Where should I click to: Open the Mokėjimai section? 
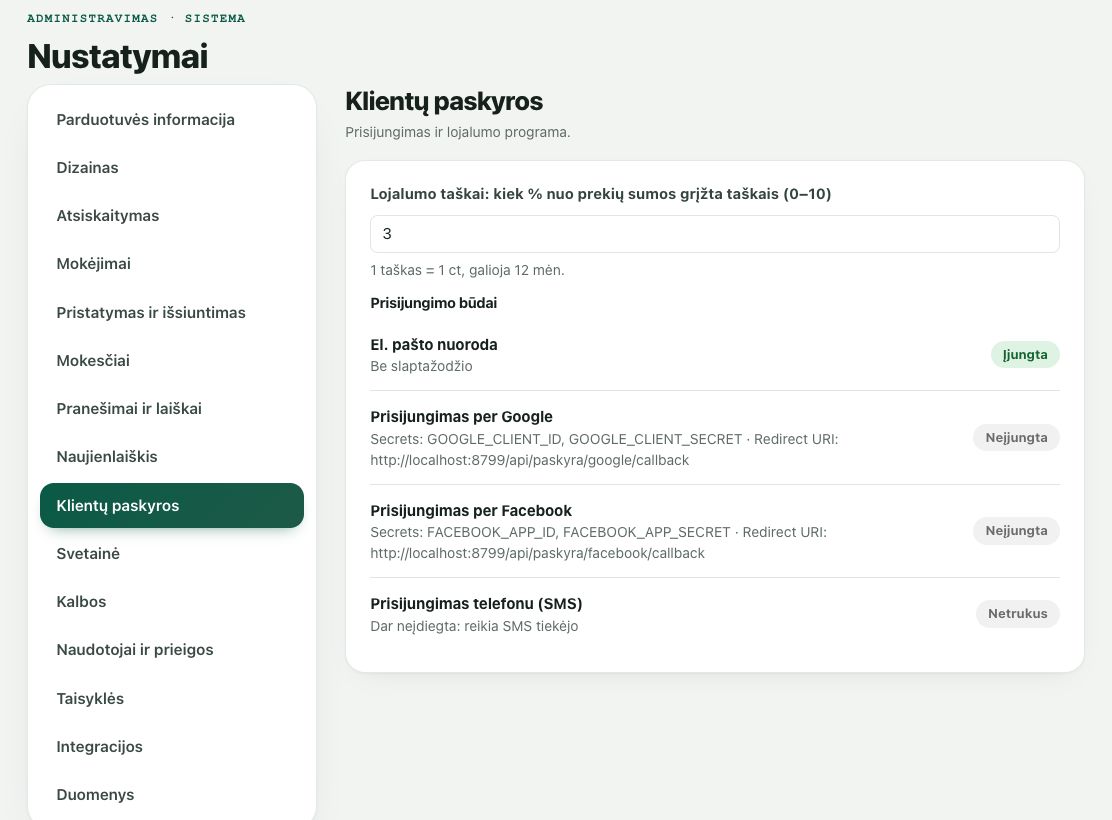(172, 264)
